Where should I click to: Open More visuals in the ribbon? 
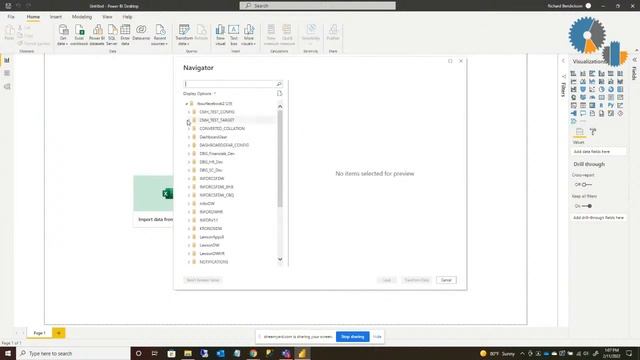(x=249, y=35)
